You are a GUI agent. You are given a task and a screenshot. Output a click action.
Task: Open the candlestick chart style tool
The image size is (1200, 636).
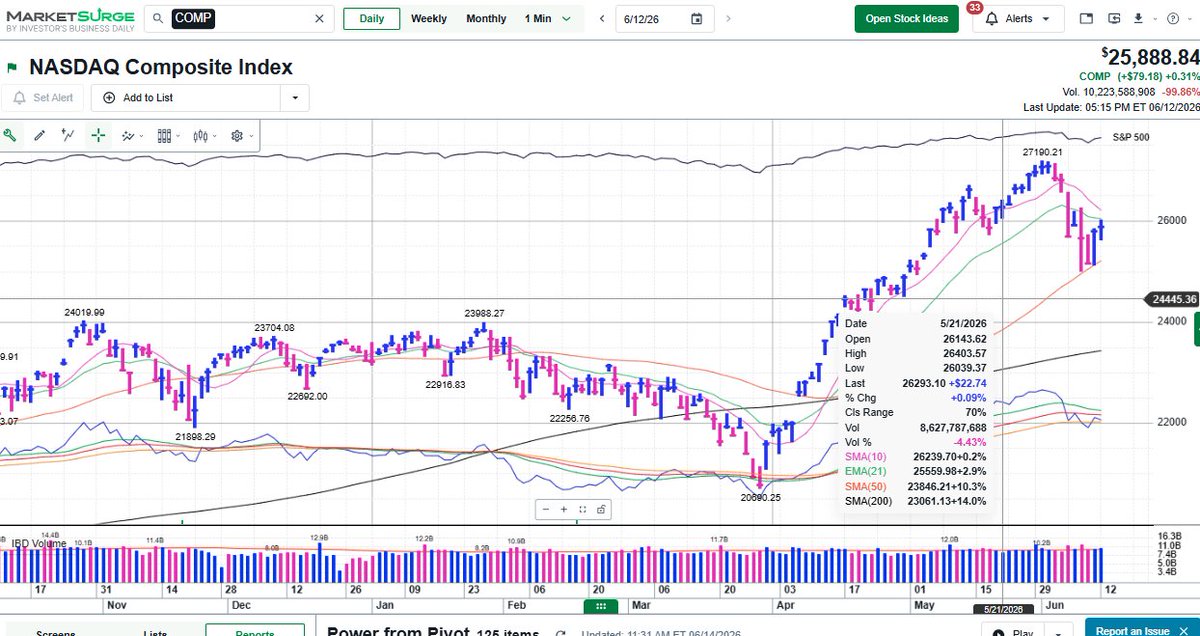click(x=200, y=136)
